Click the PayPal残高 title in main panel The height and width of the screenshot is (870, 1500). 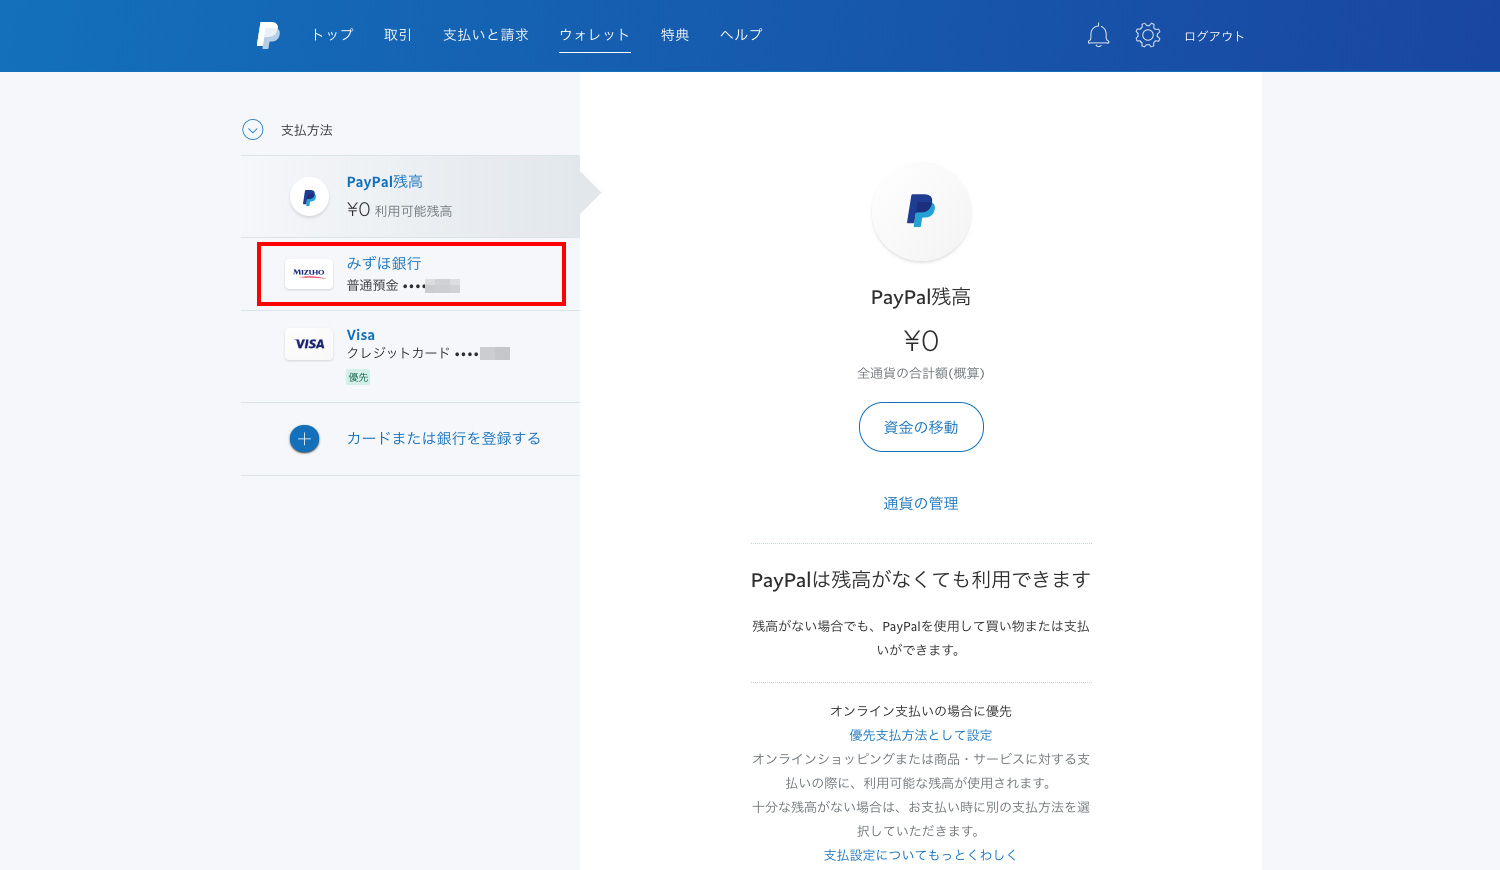tap(921, 297)
